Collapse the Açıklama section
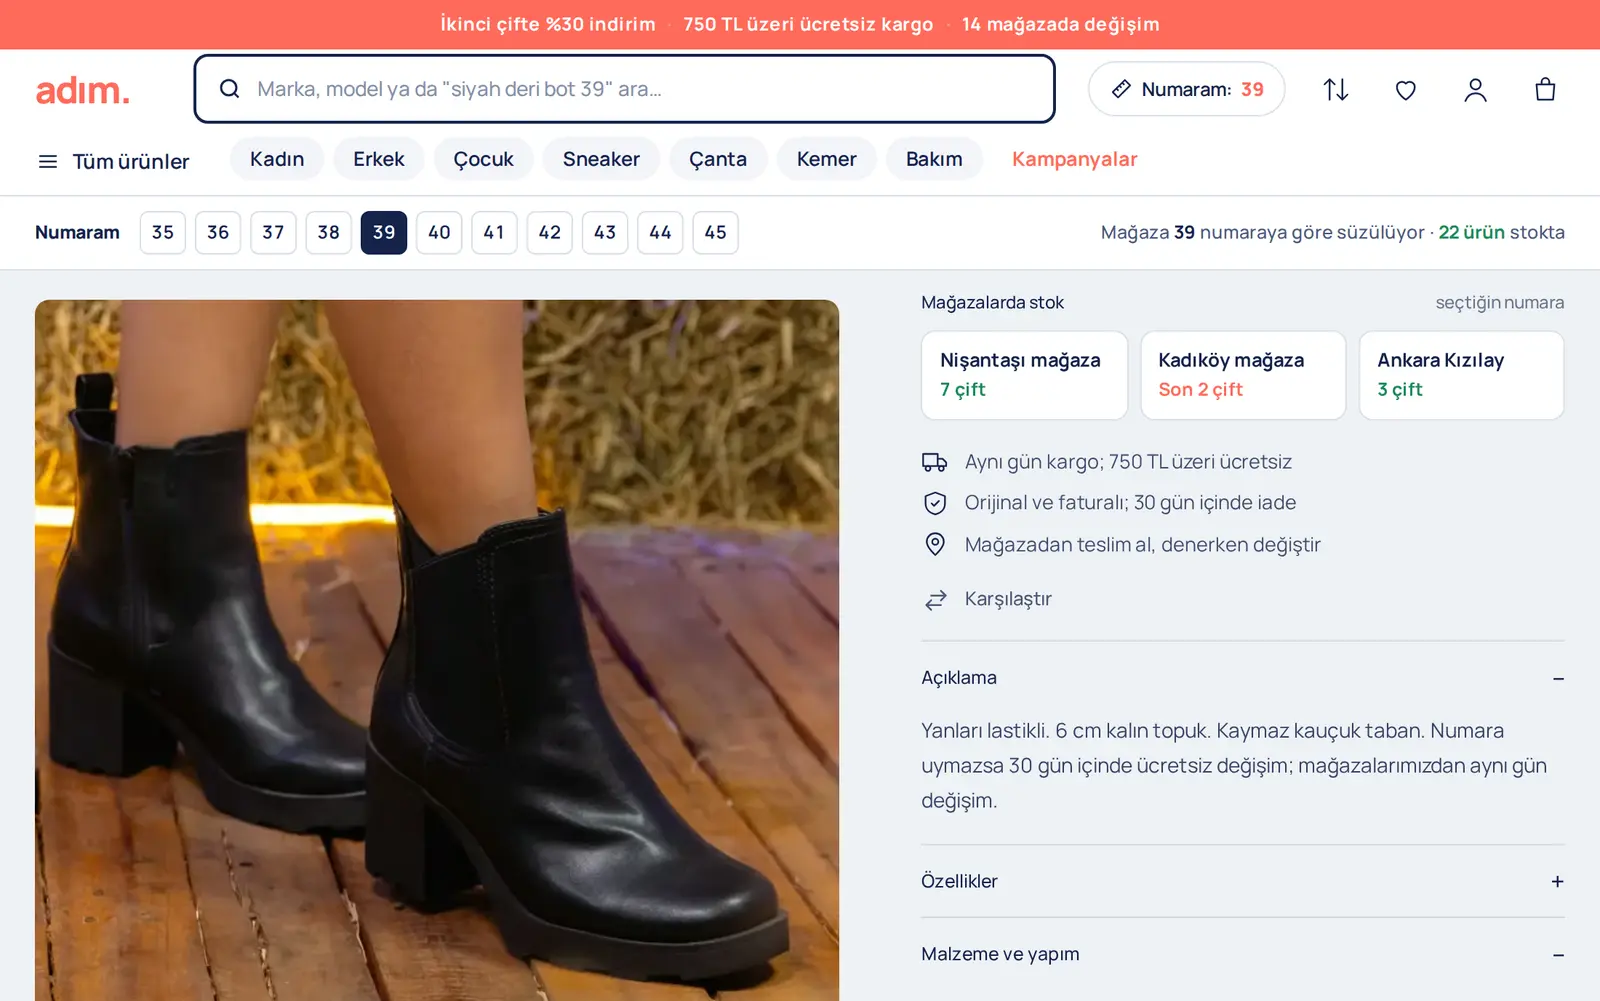 pyautogui.click(x=1242, y=678)
